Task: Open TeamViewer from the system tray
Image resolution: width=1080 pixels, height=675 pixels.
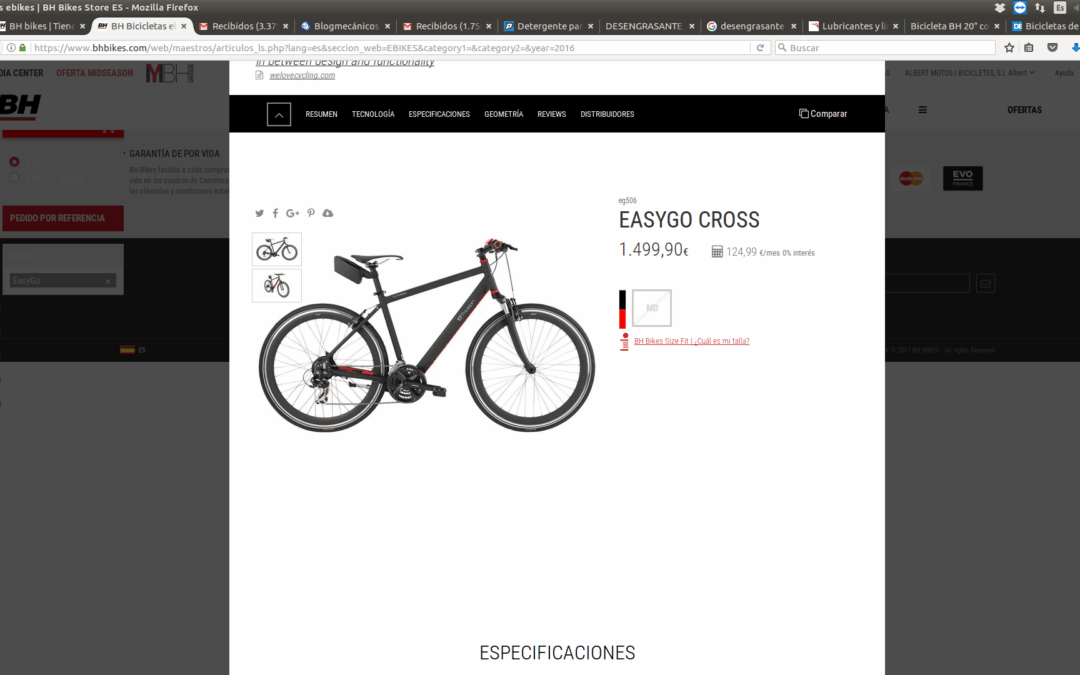Action: pyautogui.click(x=1020, y=8)
